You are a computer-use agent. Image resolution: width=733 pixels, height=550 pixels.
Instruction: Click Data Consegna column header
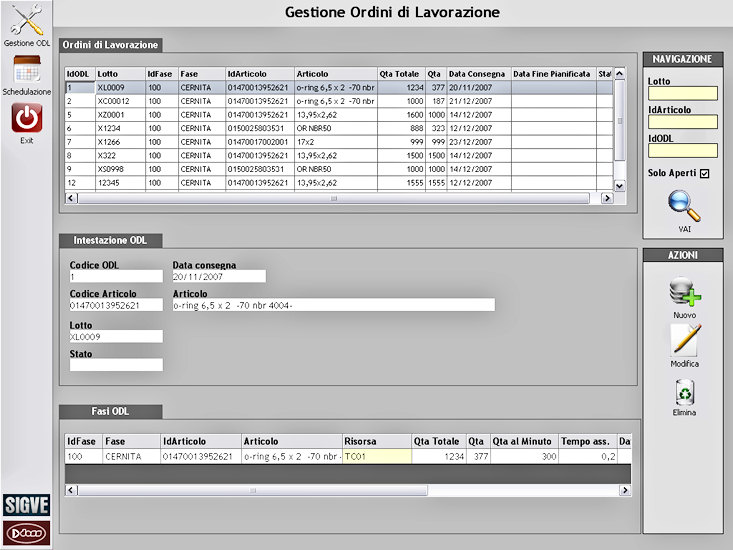[477, 74]
